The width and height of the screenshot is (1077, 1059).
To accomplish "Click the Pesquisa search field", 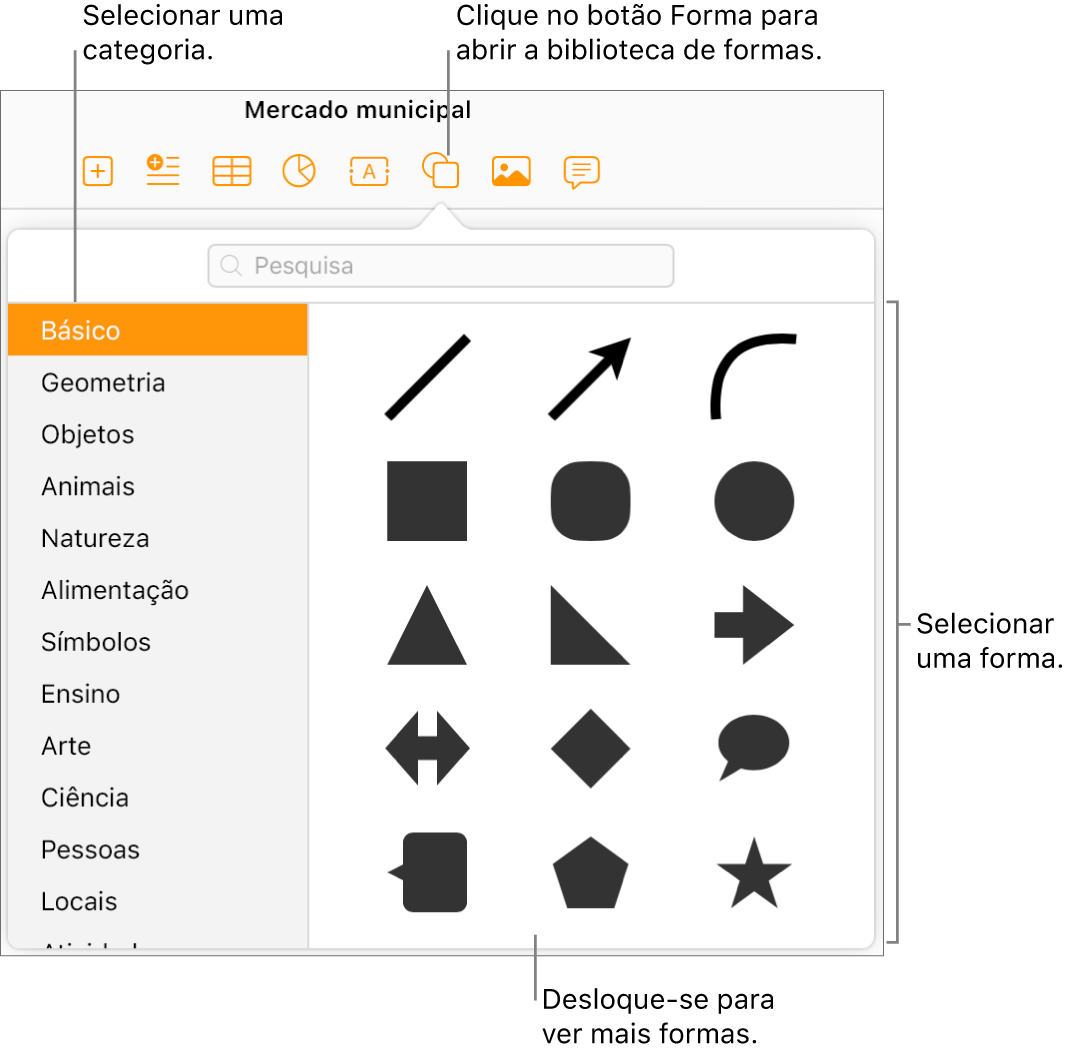I will (441, 266).
